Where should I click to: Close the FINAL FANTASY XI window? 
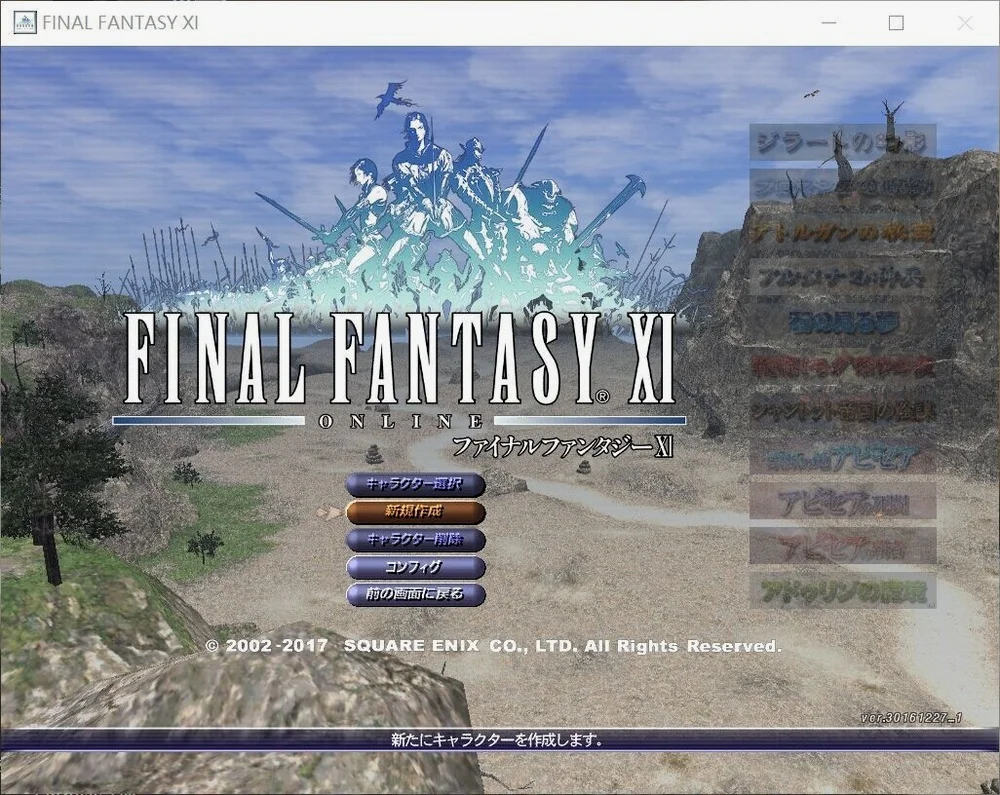(965, 23)
